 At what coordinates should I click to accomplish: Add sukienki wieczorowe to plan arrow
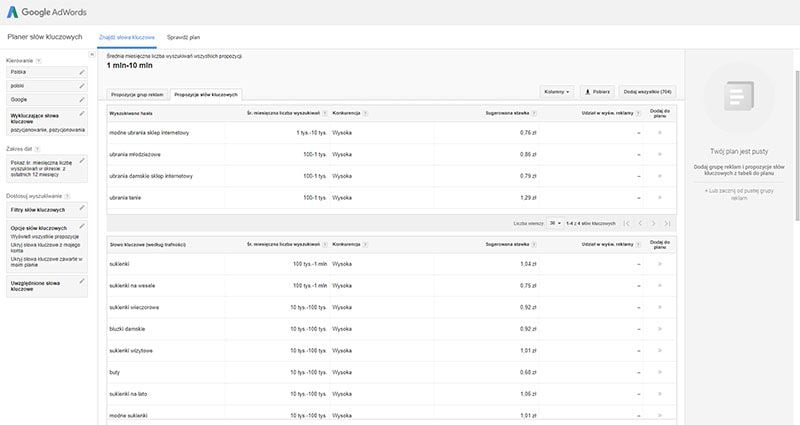click(660, 307)
